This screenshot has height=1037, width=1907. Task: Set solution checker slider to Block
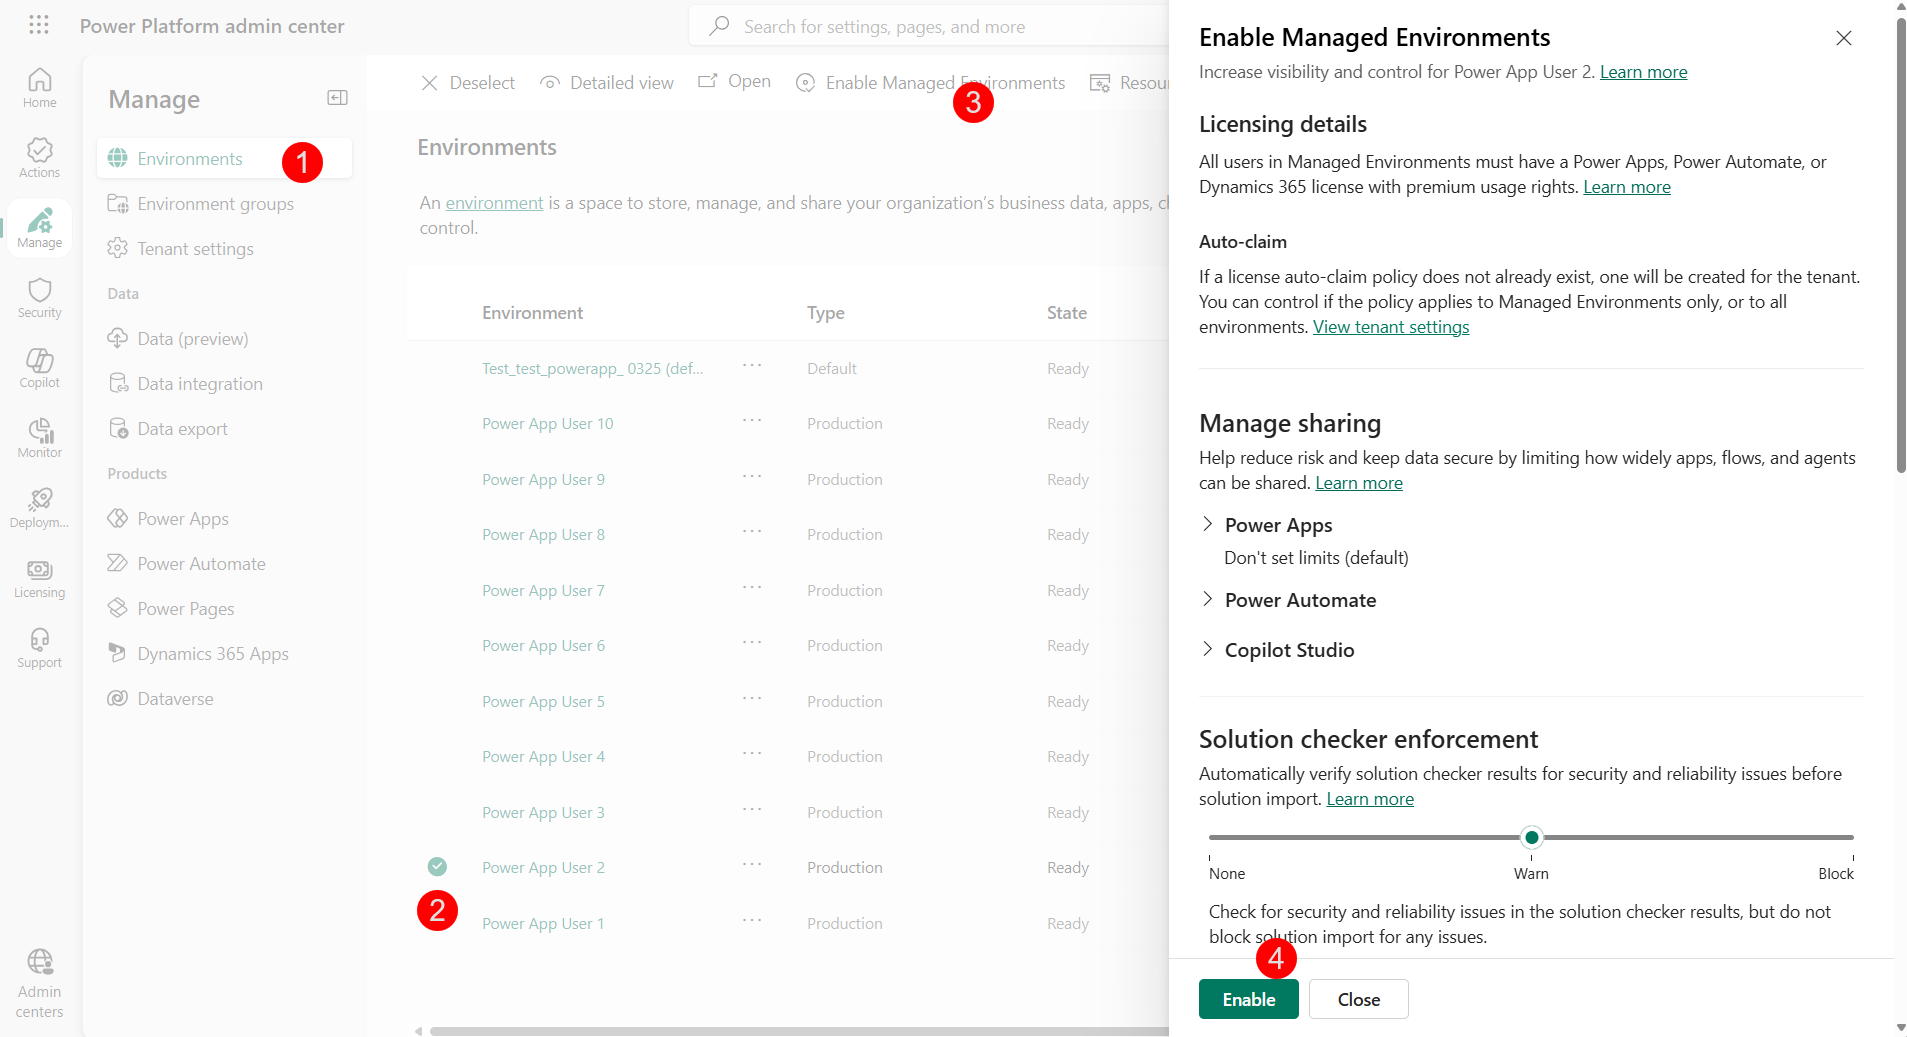pyautogui.click(x=1852, y=837)
